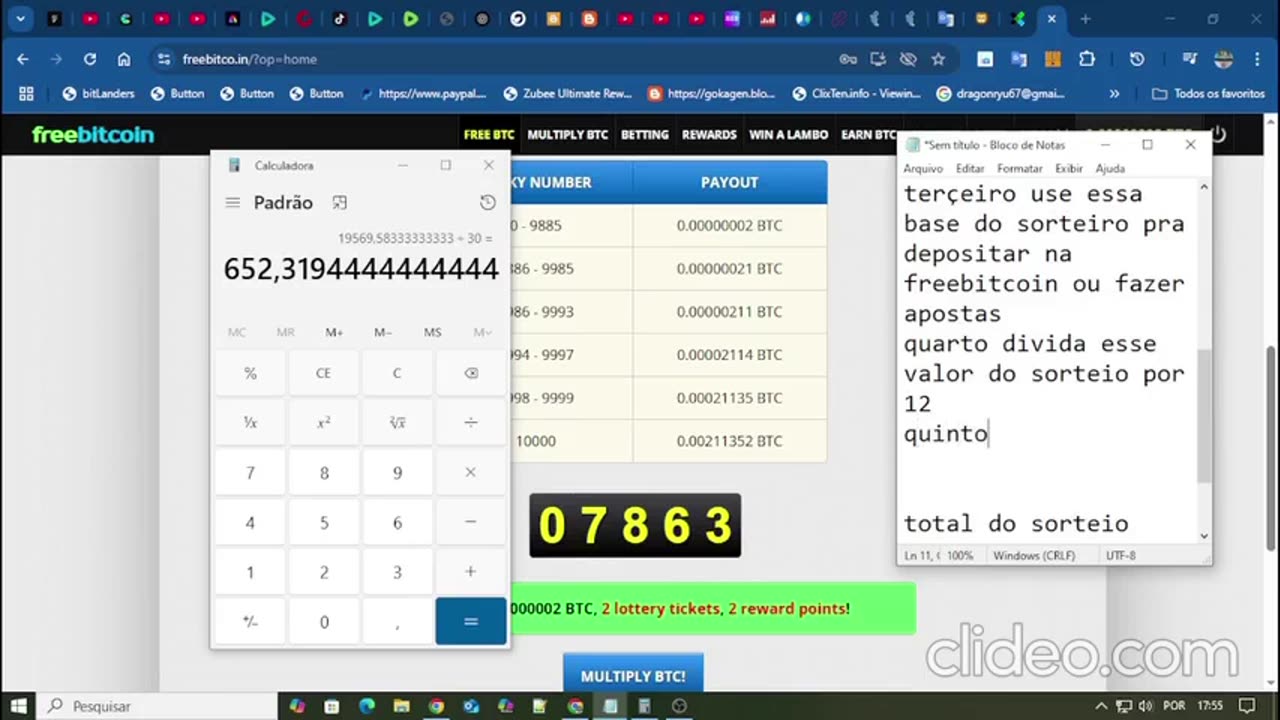Open MULTIPLY BTC menu item

(568, 135)
